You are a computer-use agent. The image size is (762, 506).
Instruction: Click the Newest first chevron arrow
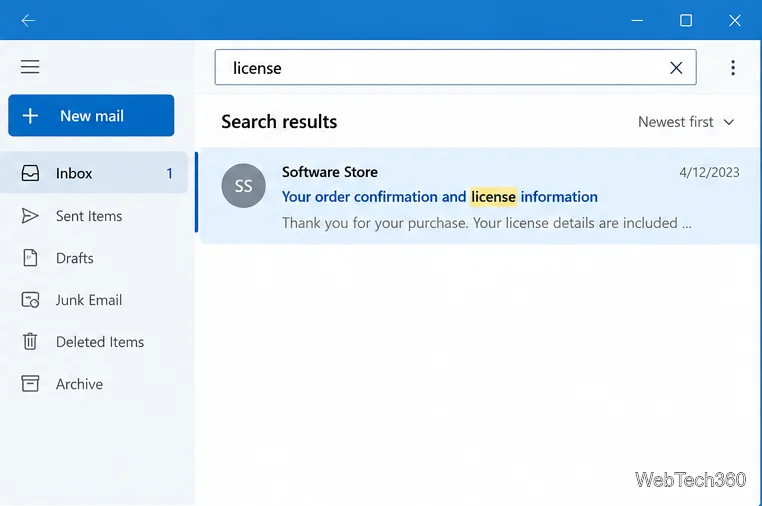[x=728, y=122]
